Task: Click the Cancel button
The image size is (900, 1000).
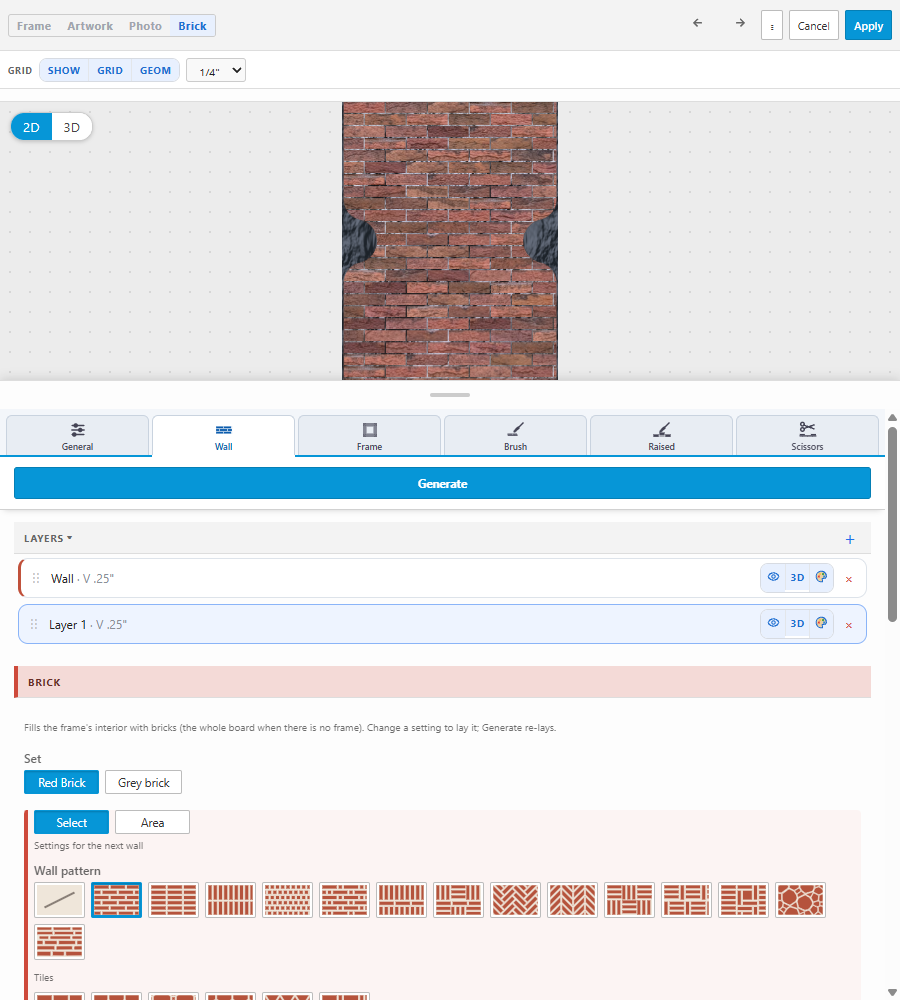Action: (813, 26)
